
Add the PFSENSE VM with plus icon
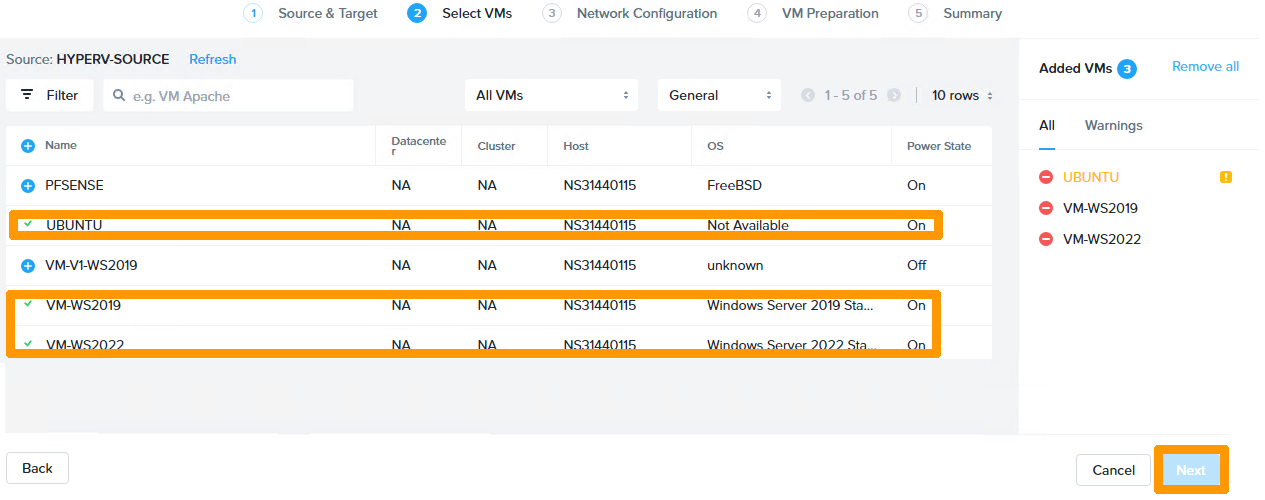28,186
